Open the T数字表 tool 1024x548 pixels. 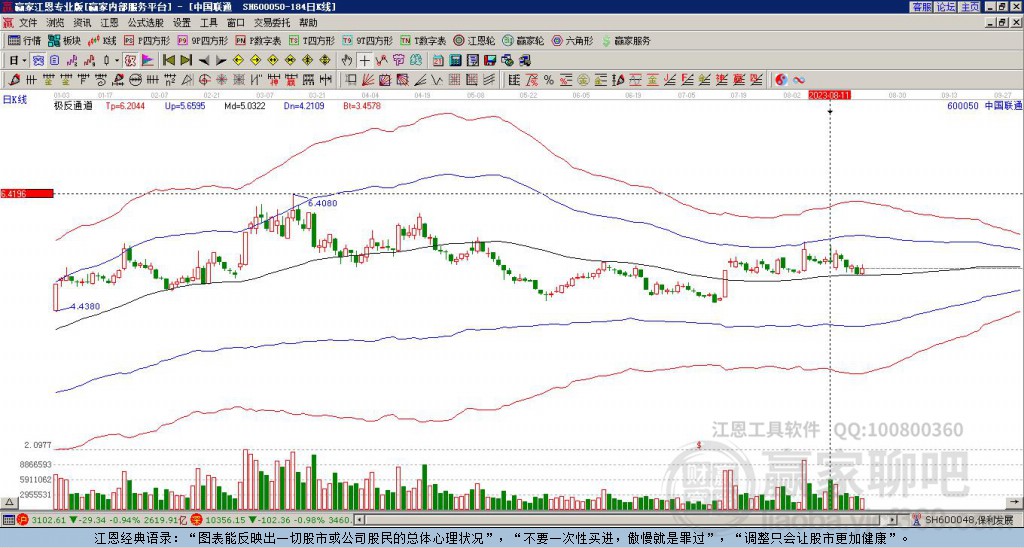[423, 40]
